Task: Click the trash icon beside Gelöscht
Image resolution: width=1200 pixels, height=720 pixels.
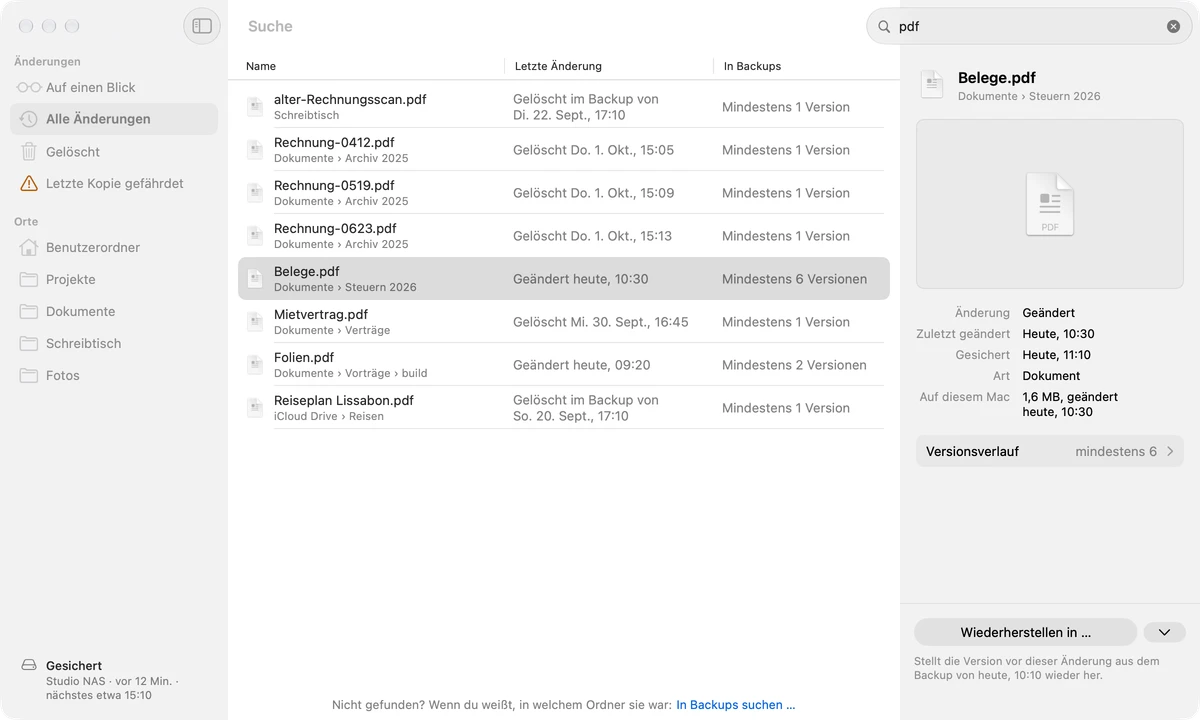Action: pyautogui.click(x=29, y=152)
